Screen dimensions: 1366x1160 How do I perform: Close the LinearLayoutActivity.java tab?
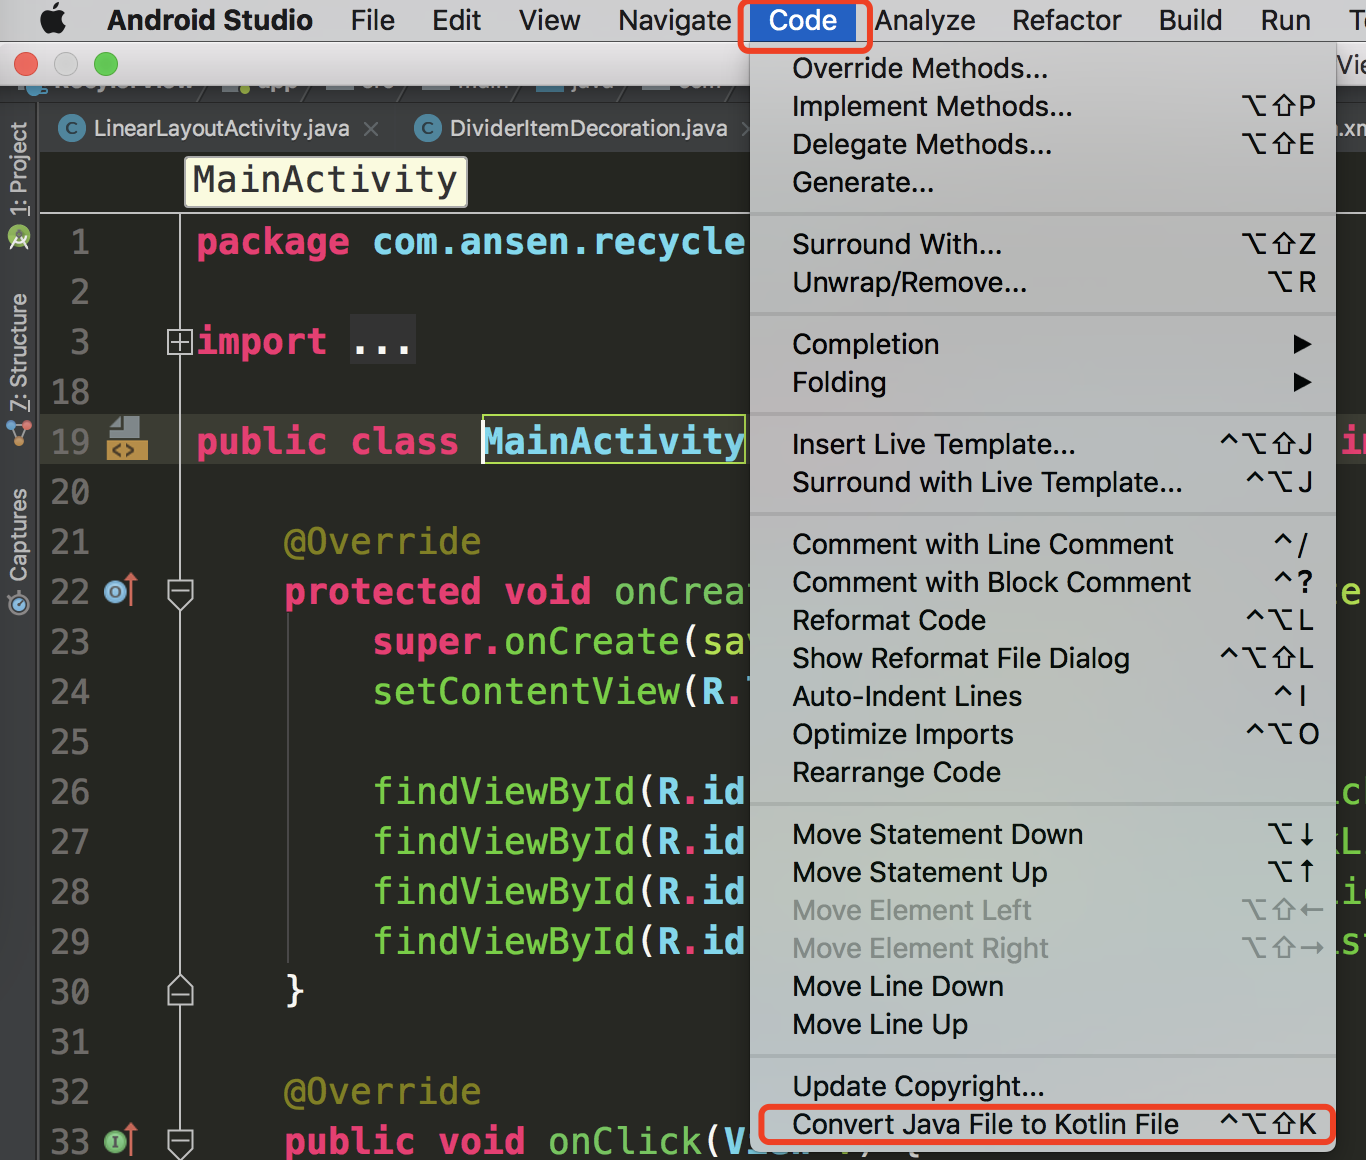point(371,129)
